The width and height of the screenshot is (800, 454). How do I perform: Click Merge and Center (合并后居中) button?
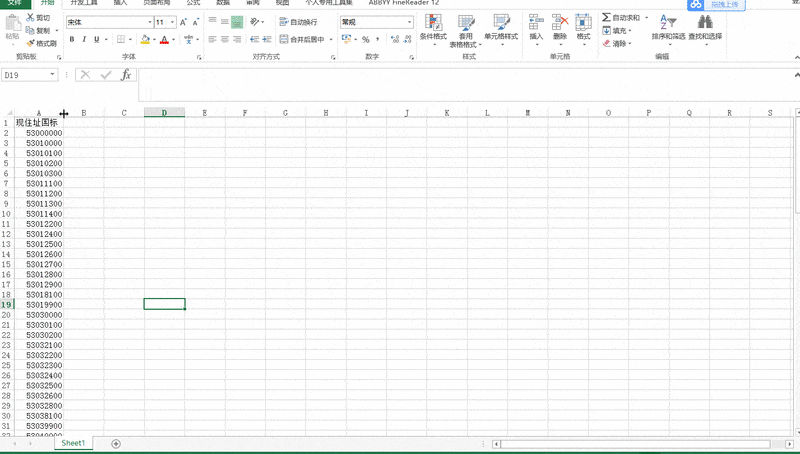pos(303,39)
